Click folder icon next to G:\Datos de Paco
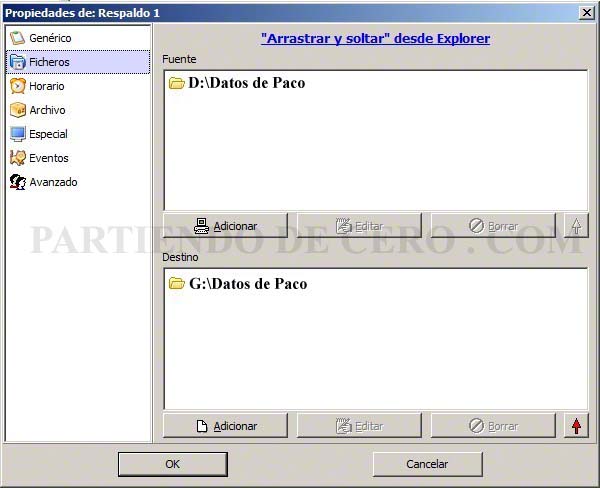 click(x=176, y=284)
